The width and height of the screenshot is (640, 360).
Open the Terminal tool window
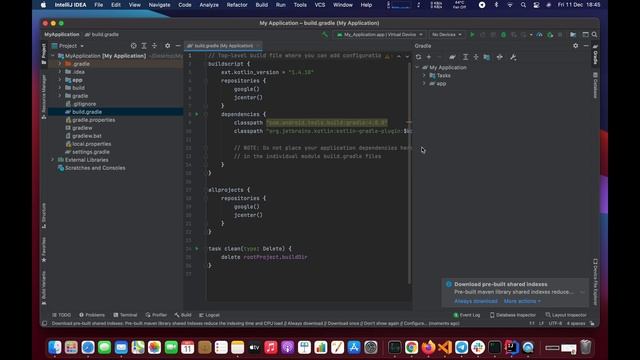[125, 315]
